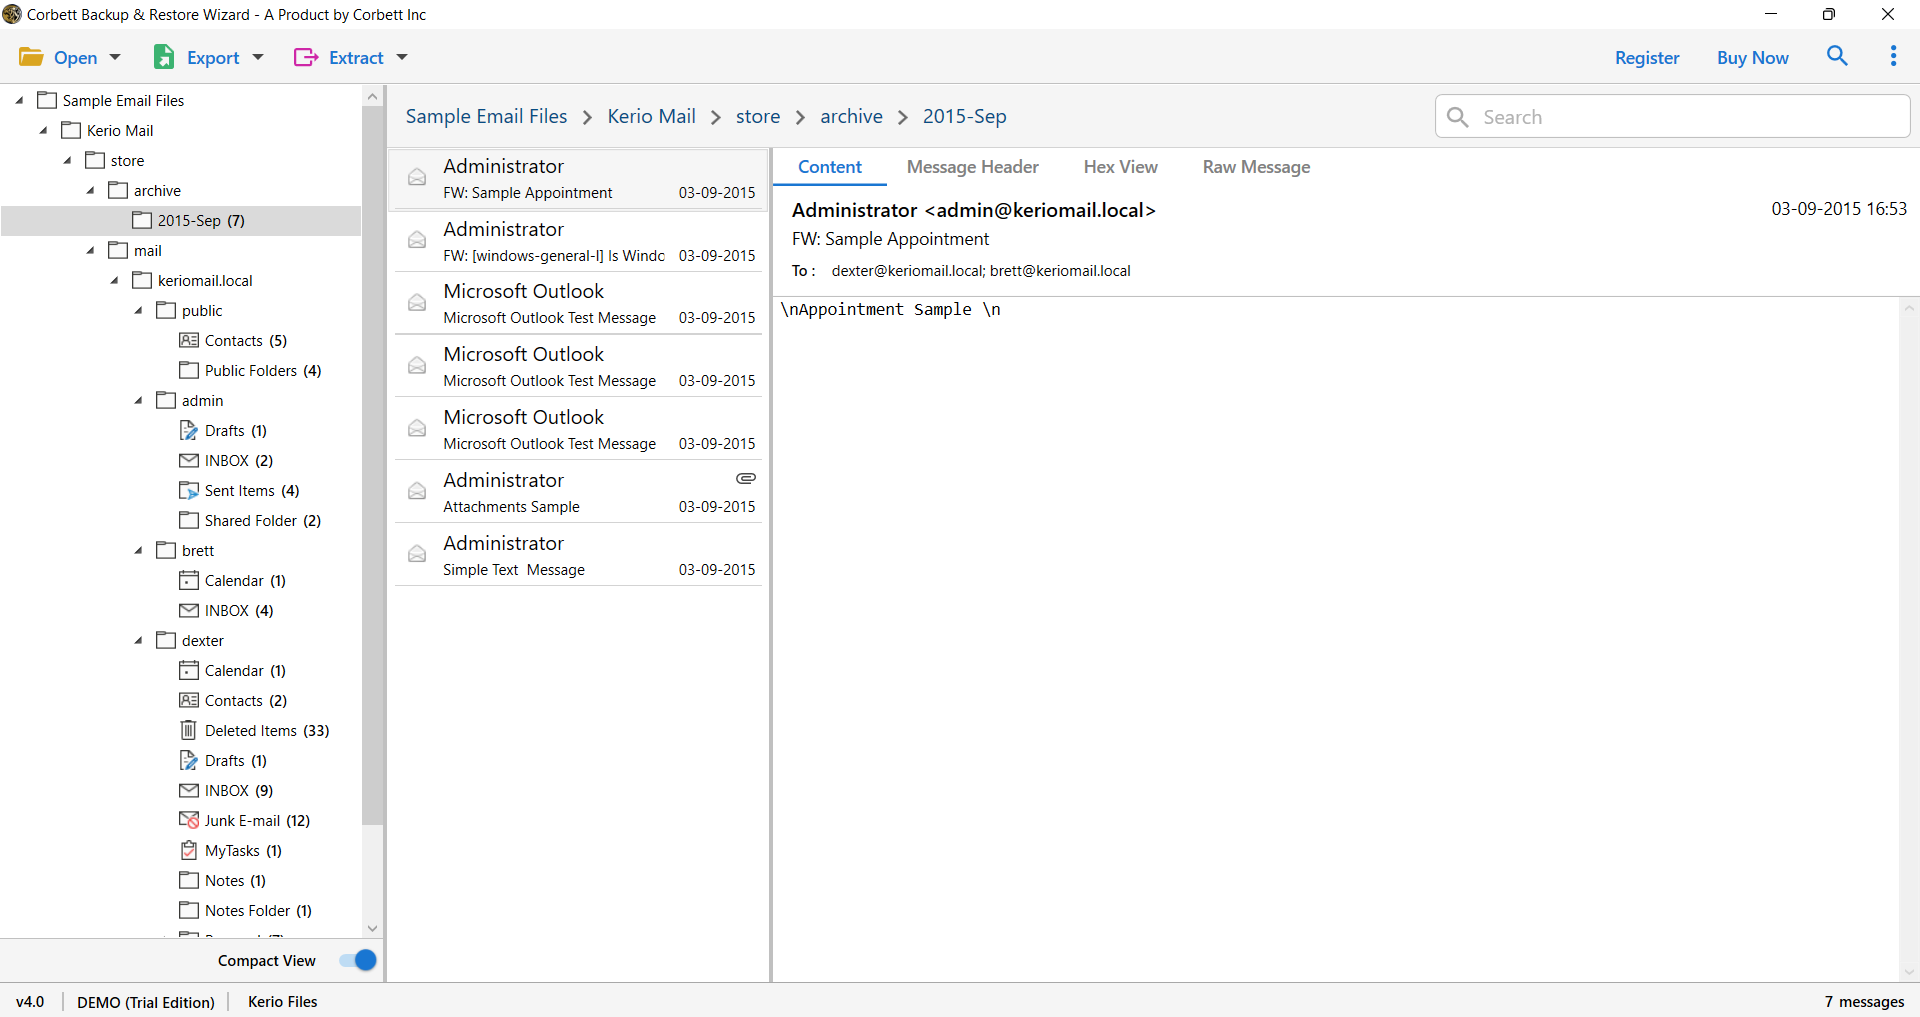This screenshot has width=1920, height=1017.
Task: Switch to the Raw Message tab
Action: (1256, 167)
